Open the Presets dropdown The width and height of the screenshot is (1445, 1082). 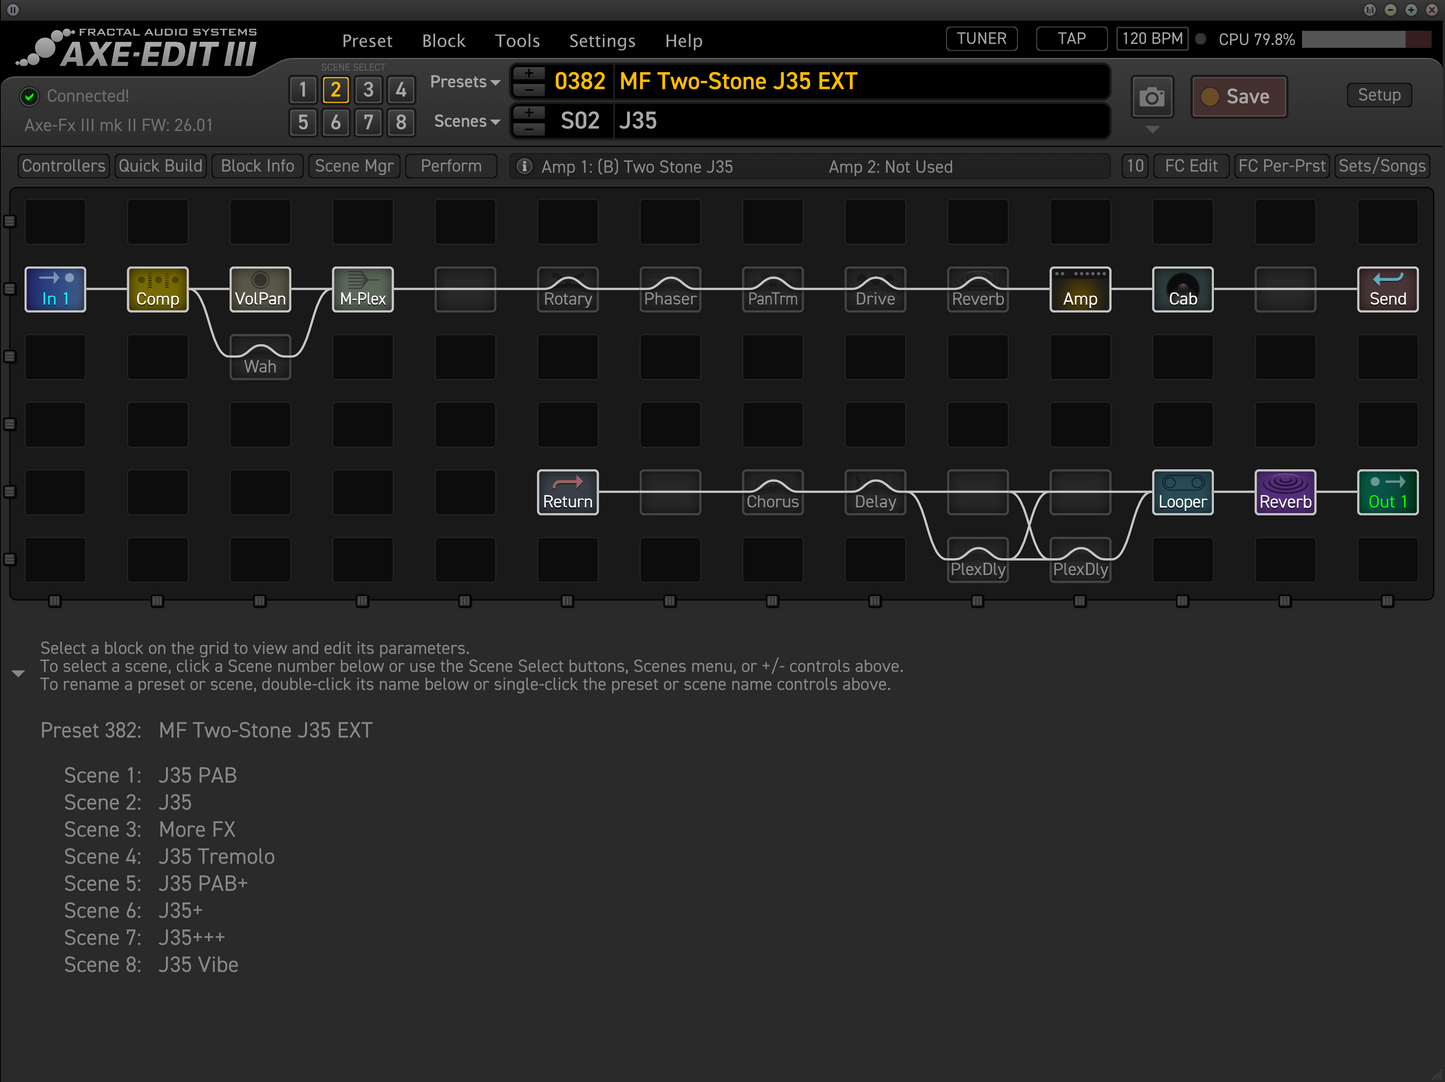point(465,82)
